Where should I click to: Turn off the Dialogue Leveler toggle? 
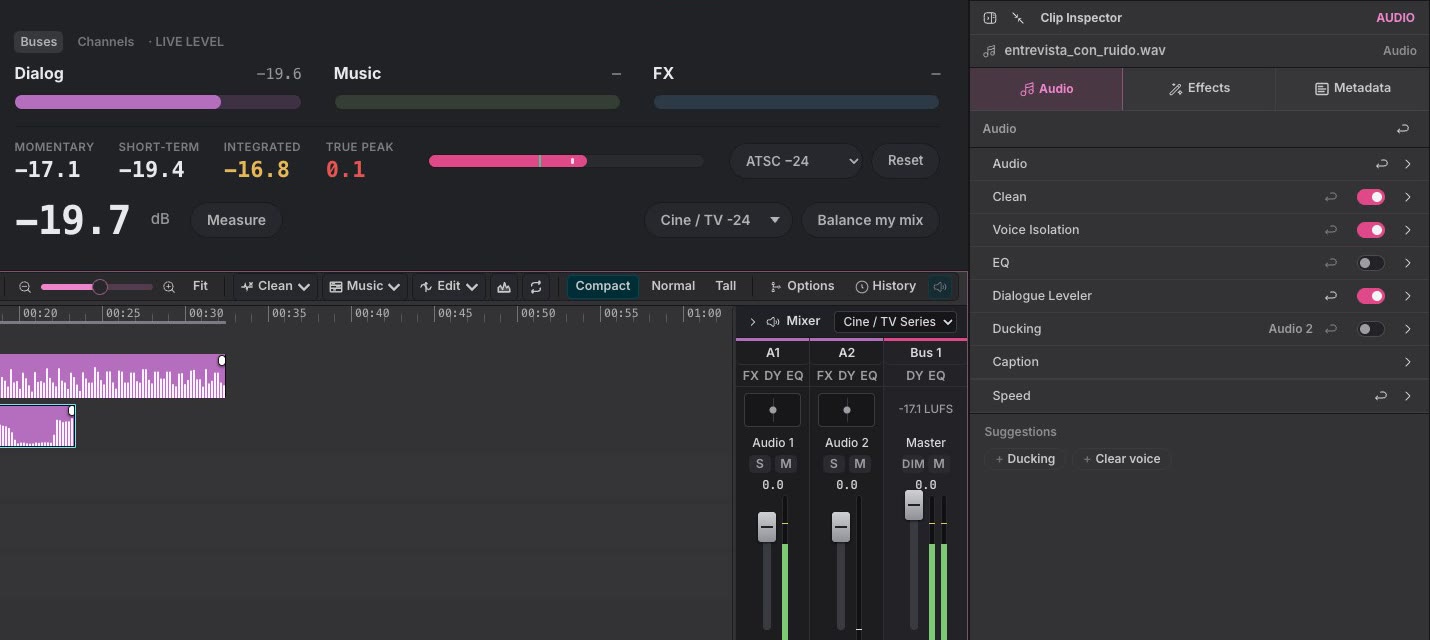pos(1370,296)
